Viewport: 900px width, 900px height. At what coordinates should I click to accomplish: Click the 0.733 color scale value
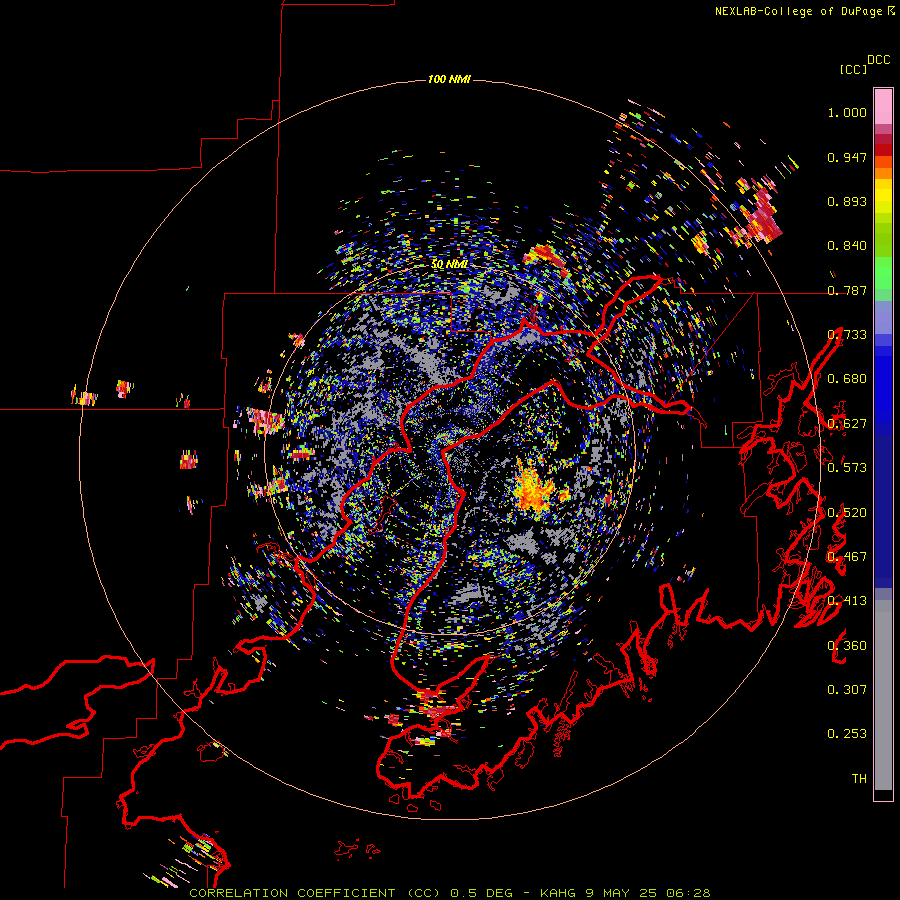(847, 335)
